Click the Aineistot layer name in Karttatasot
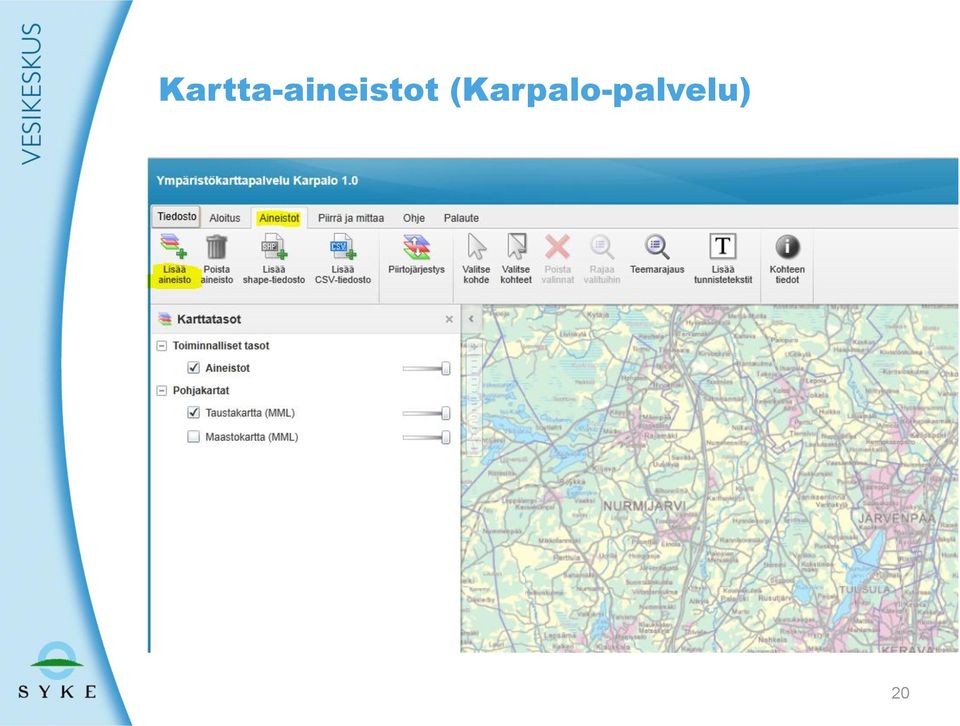Image resolution: width=960 pixels, height=726 pixels. click(x=227, y=368)
